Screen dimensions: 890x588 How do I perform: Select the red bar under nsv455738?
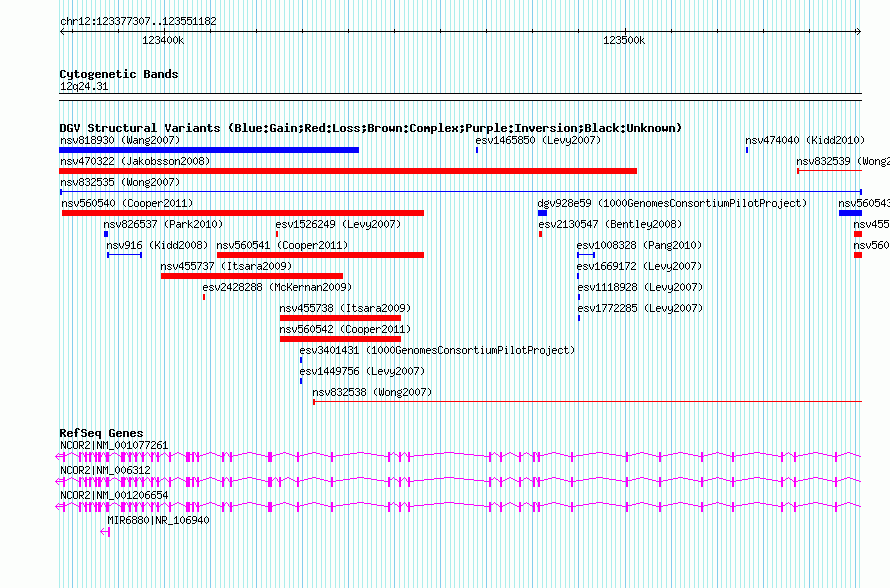click(x=341, y=318)
